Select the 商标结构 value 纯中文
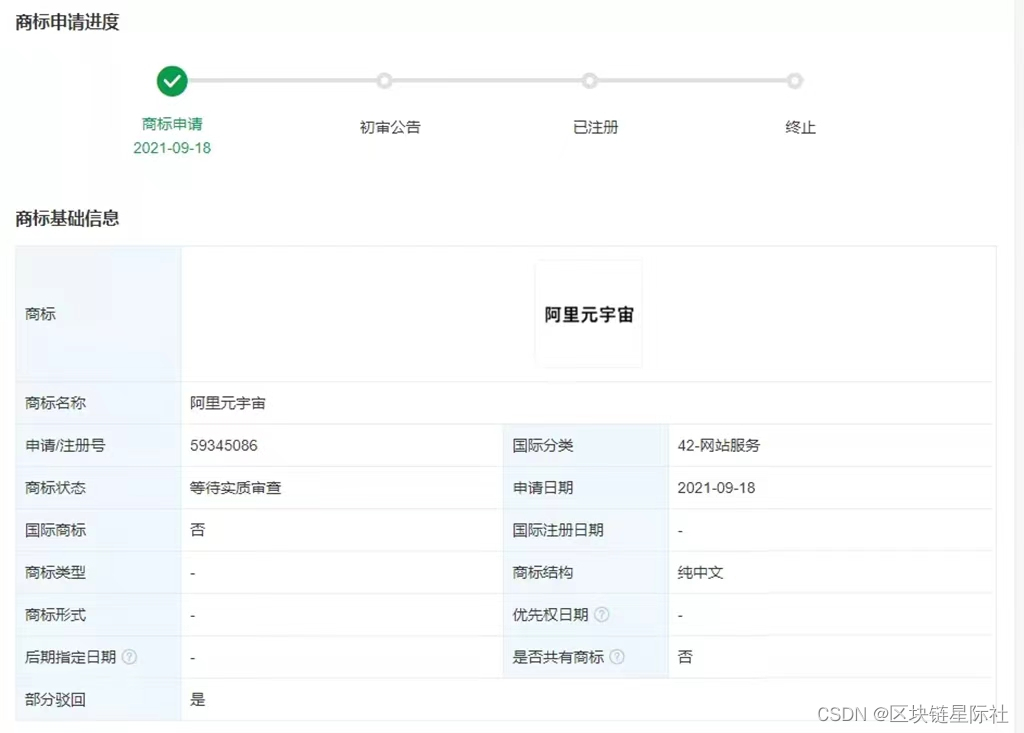Screen dimensions: 1024x733 [x=700, y=572]
